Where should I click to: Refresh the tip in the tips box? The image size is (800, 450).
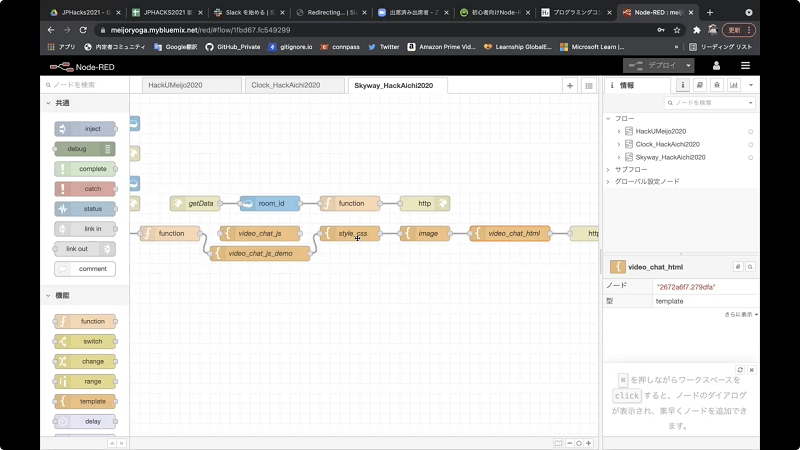point(740,369)
